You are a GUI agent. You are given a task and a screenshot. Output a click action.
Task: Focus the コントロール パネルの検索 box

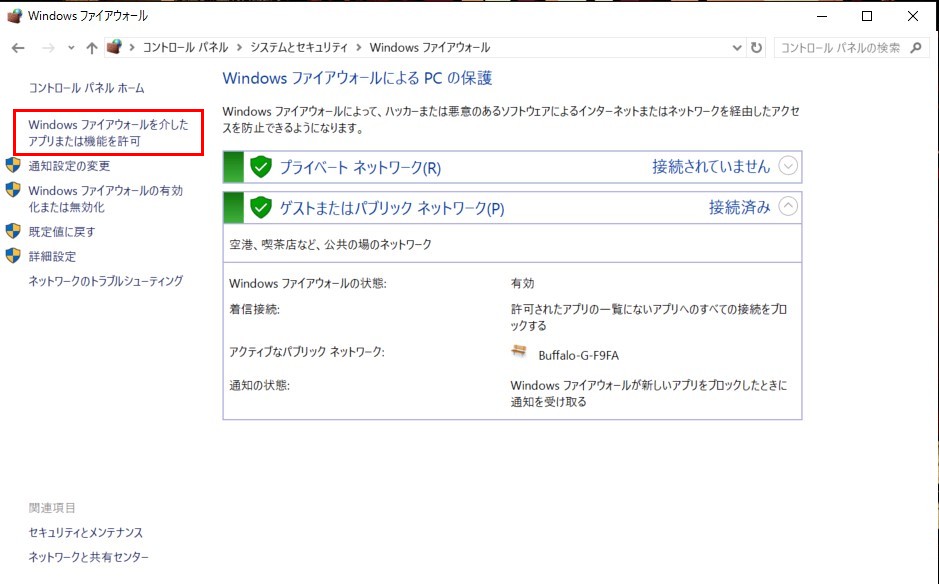(851, 48)
